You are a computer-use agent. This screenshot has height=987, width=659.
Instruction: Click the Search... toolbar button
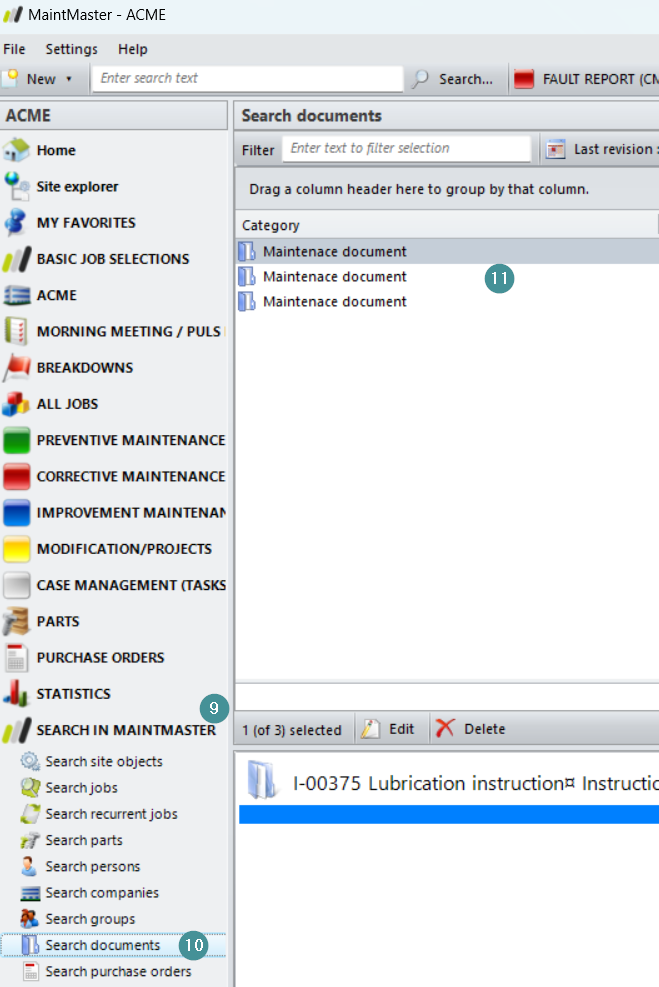pos(454,79)
